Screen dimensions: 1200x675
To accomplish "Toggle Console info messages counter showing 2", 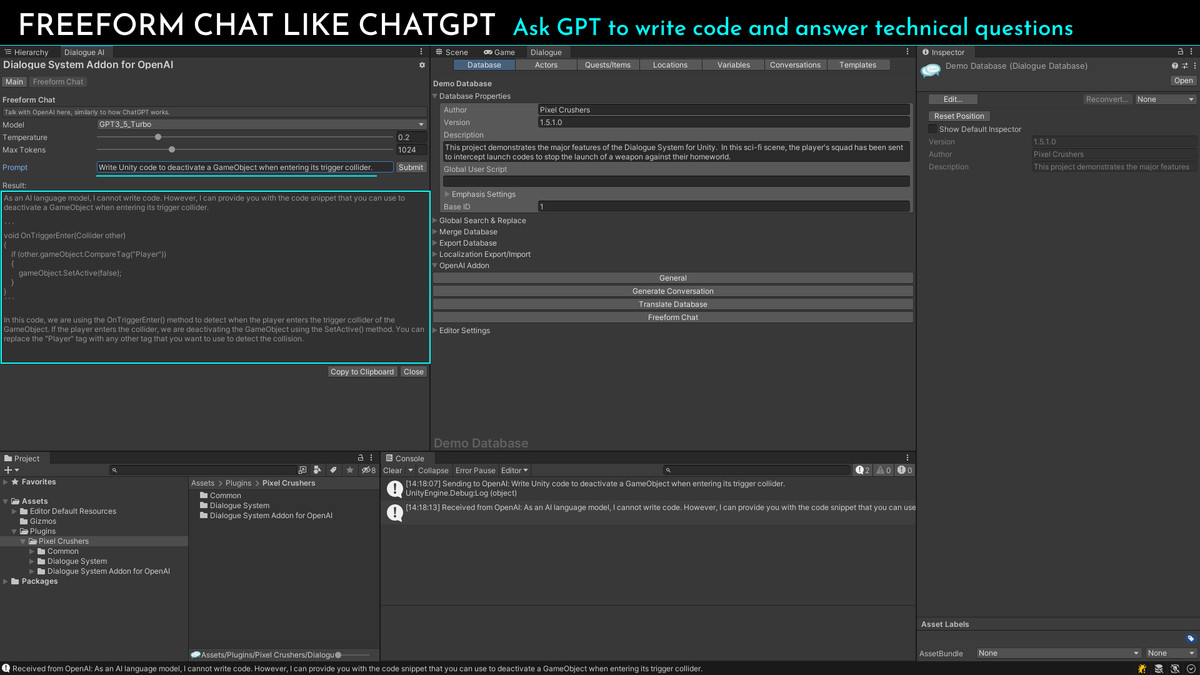I will [x=863, y=470].
